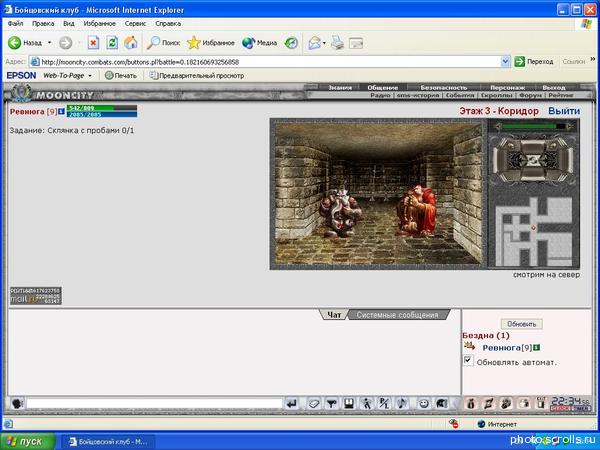Expand the EPSON Web-To-Page dropdown
Viewport: 600px width, 450px height.
tap(90, 76)
